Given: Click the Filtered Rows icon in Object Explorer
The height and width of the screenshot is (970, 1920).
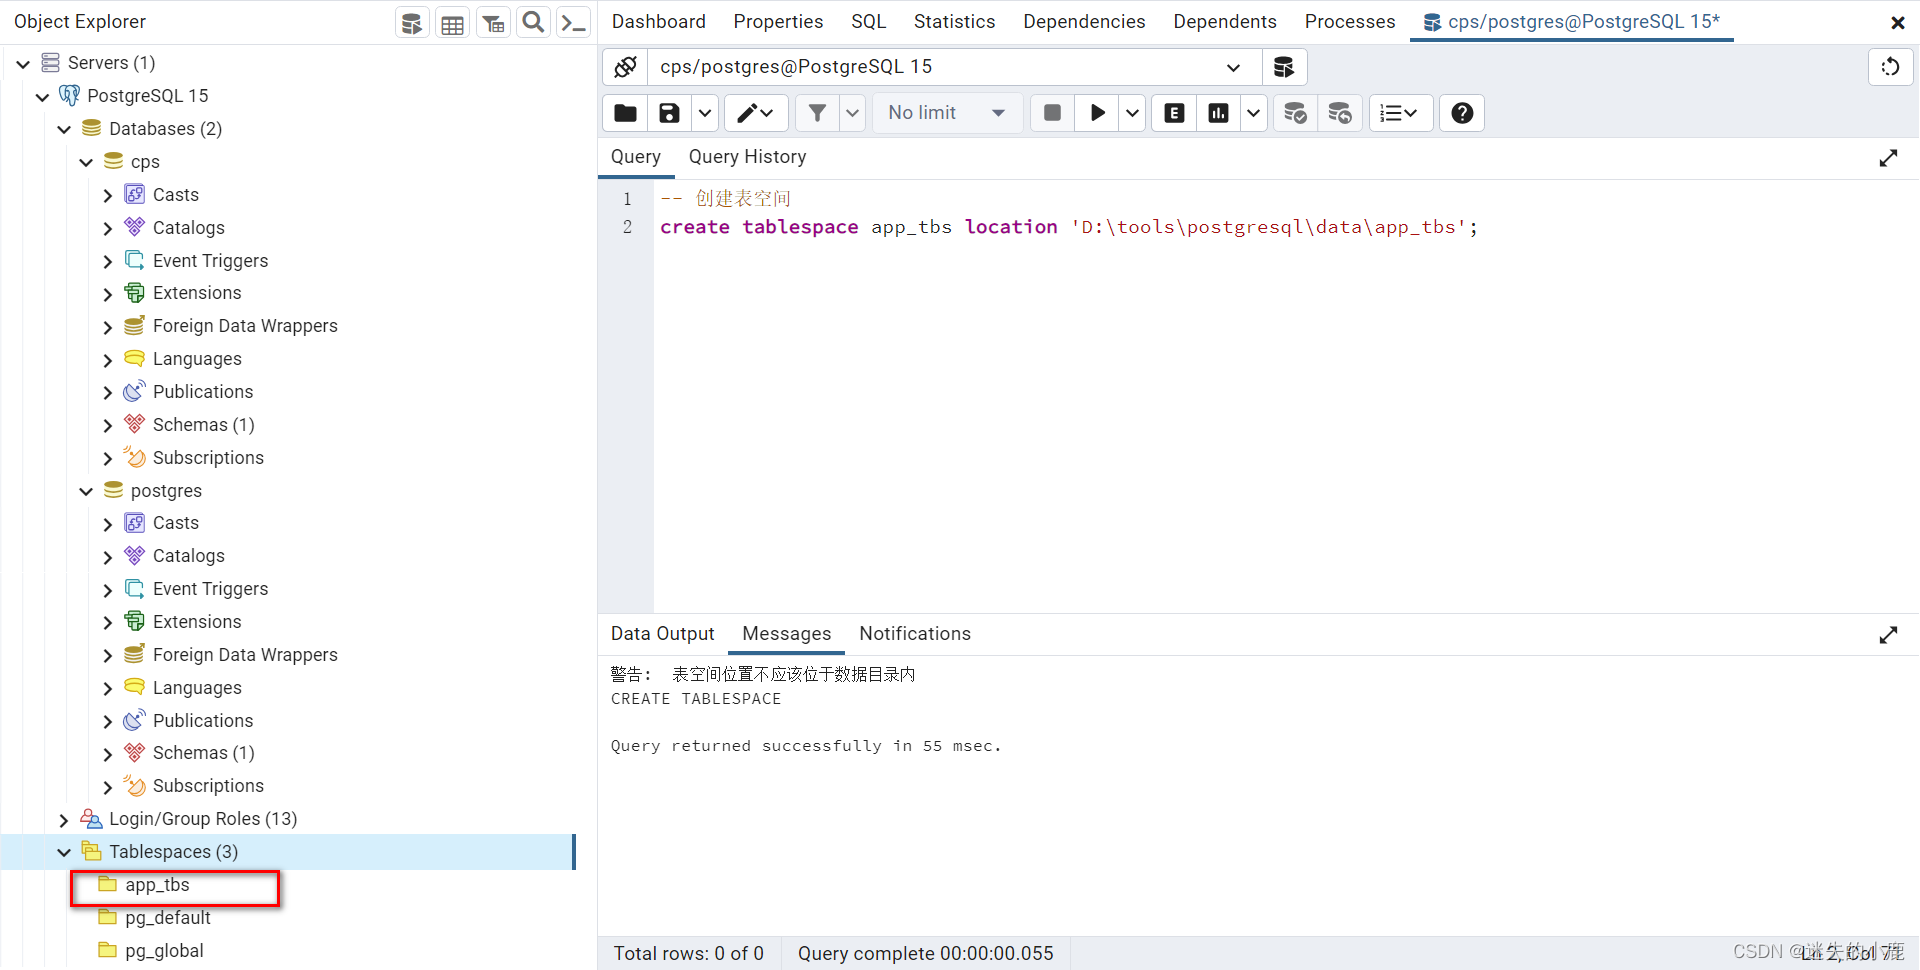Looking at the screenshot, I should pos(493,22).
